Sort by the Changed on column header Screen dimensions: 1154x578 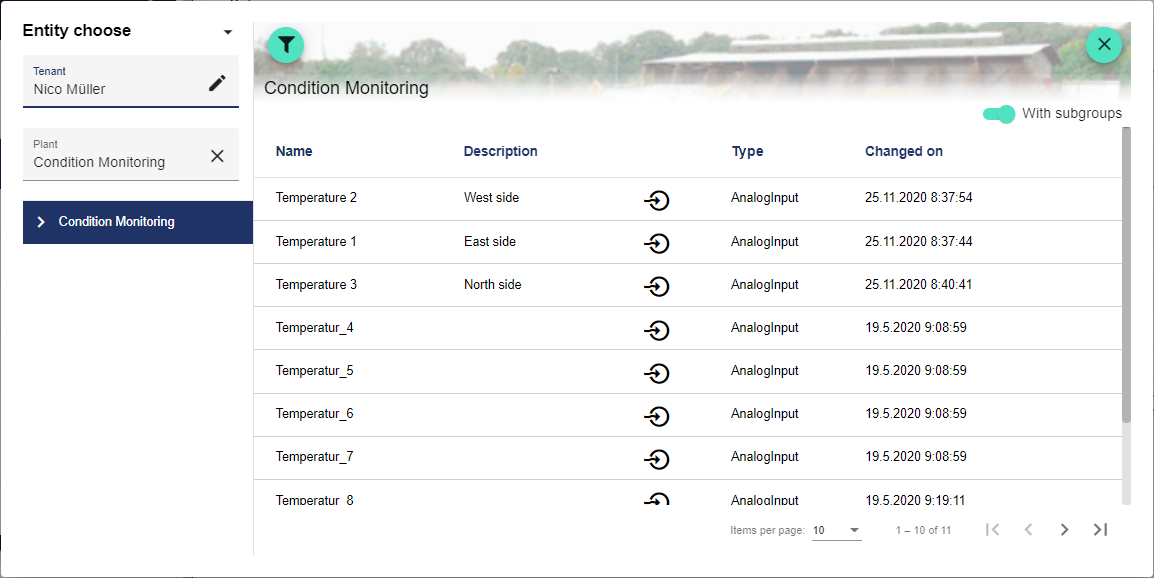point(903,152)
